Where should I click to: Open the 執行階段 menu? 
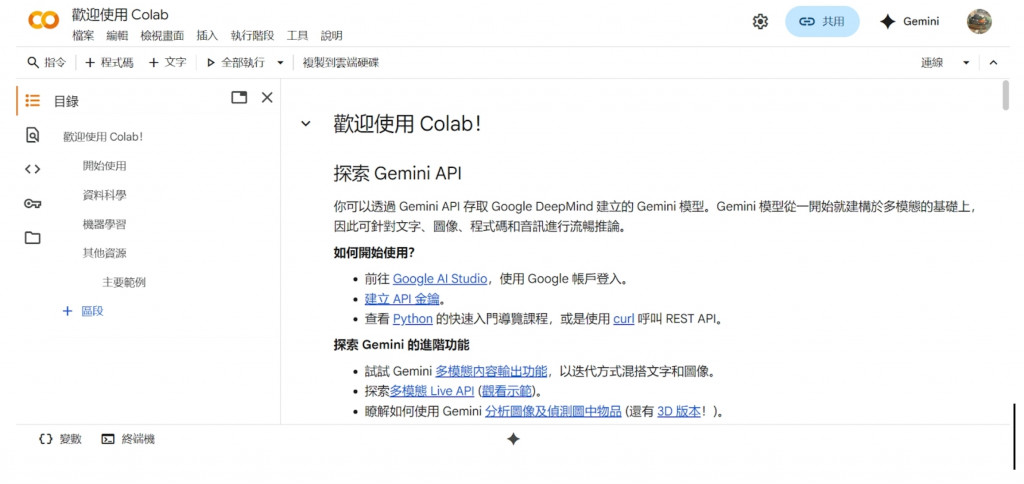point(252,36)
